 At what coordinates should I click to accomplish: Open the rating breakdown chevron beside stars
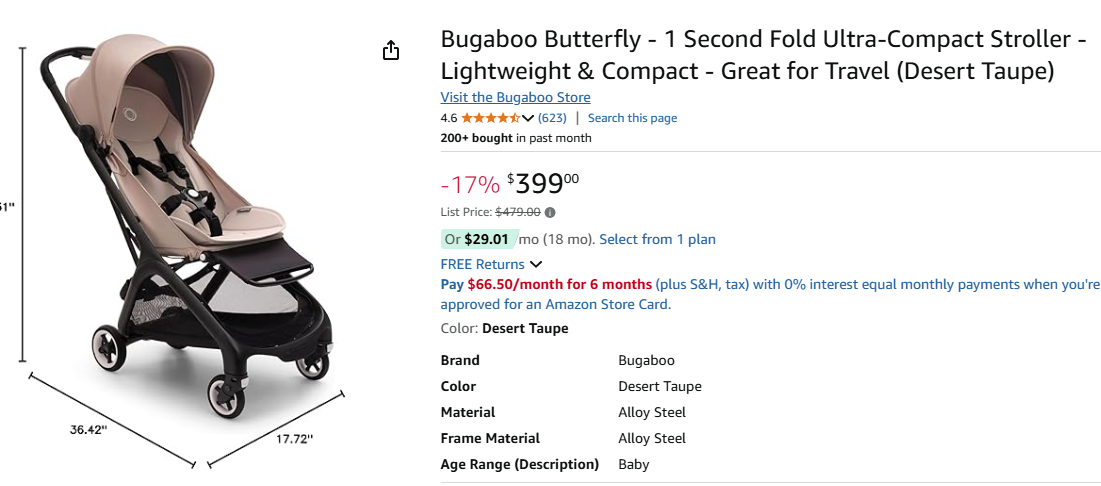528,118
